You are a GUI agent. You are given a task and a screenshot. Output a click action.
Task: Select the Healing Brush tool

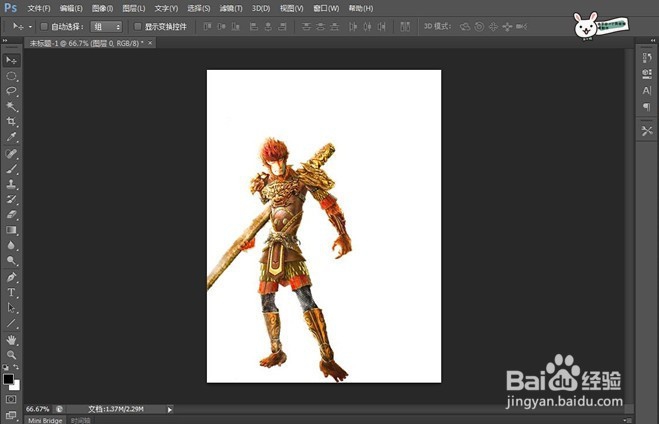[11, 153]
